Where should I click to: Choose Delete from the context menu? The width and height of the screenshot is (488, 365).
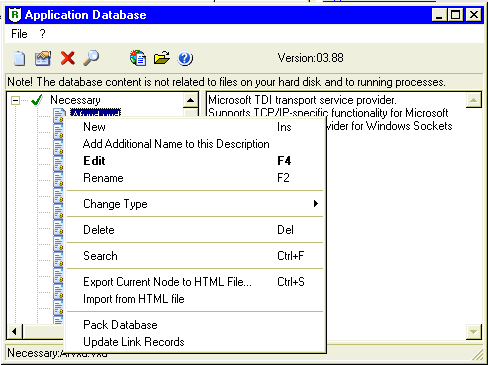click(x=196, y=230)
